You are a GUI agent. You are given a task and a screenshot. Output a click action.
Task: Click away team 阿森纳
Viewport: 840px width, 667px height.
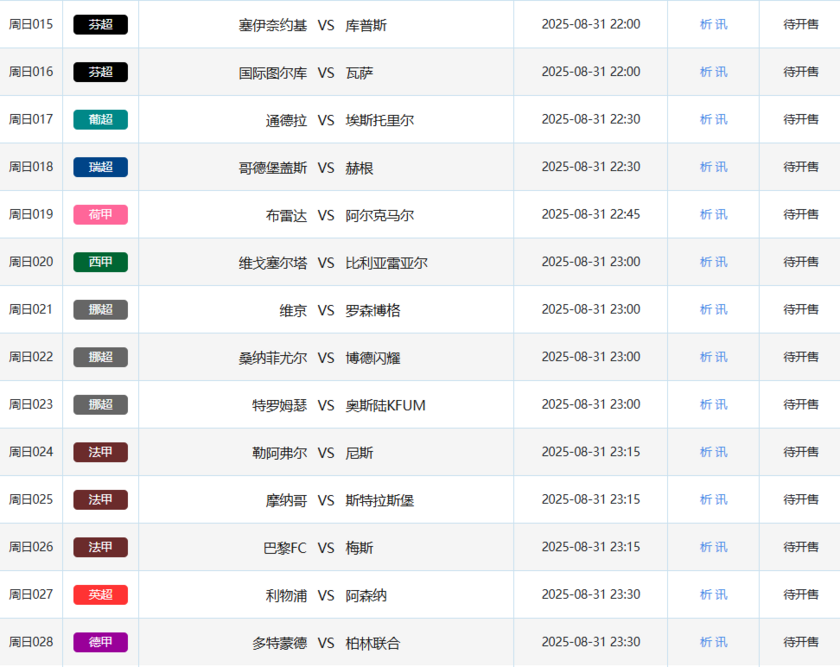click(x=366, y=596)
